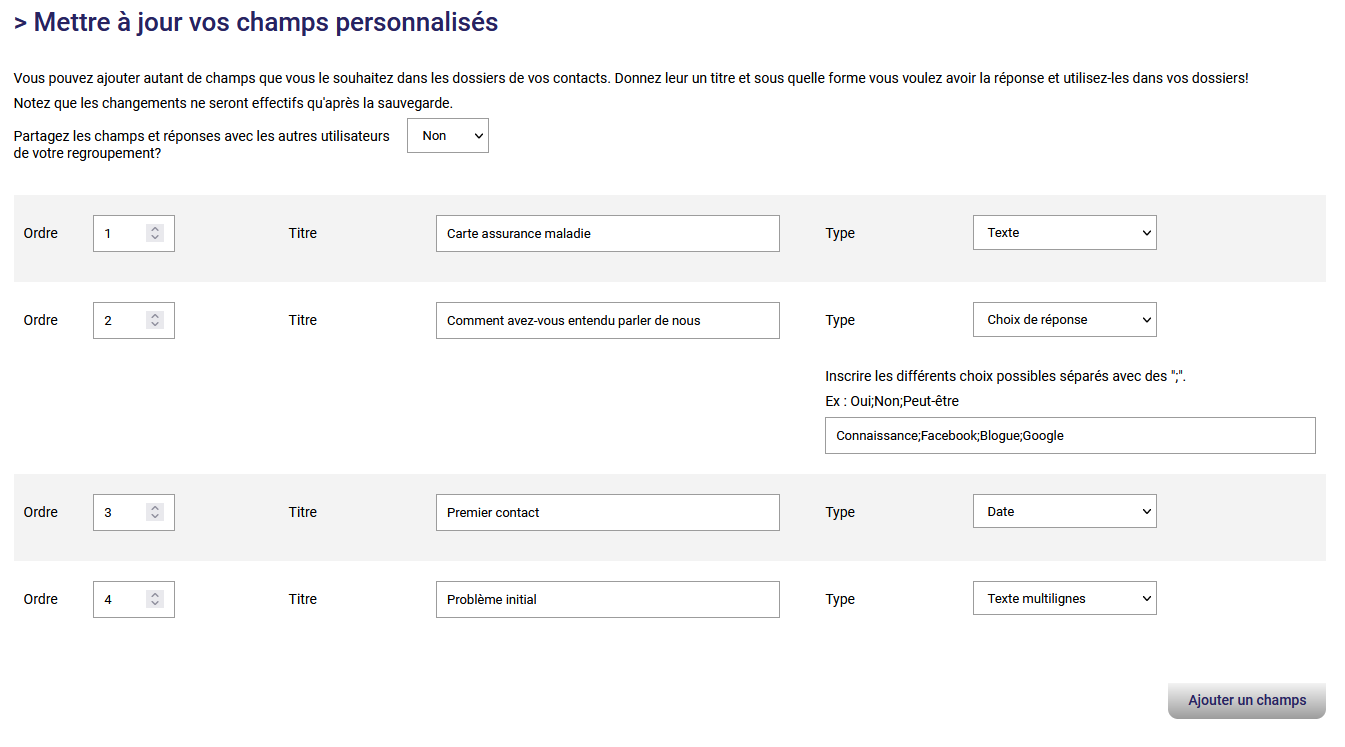The height and width of the screenshot is (747, 1345).
Task: Click the choices field containing Connaissance;Facebook;Blogue;Google
Action: (x=1069, y=436)
